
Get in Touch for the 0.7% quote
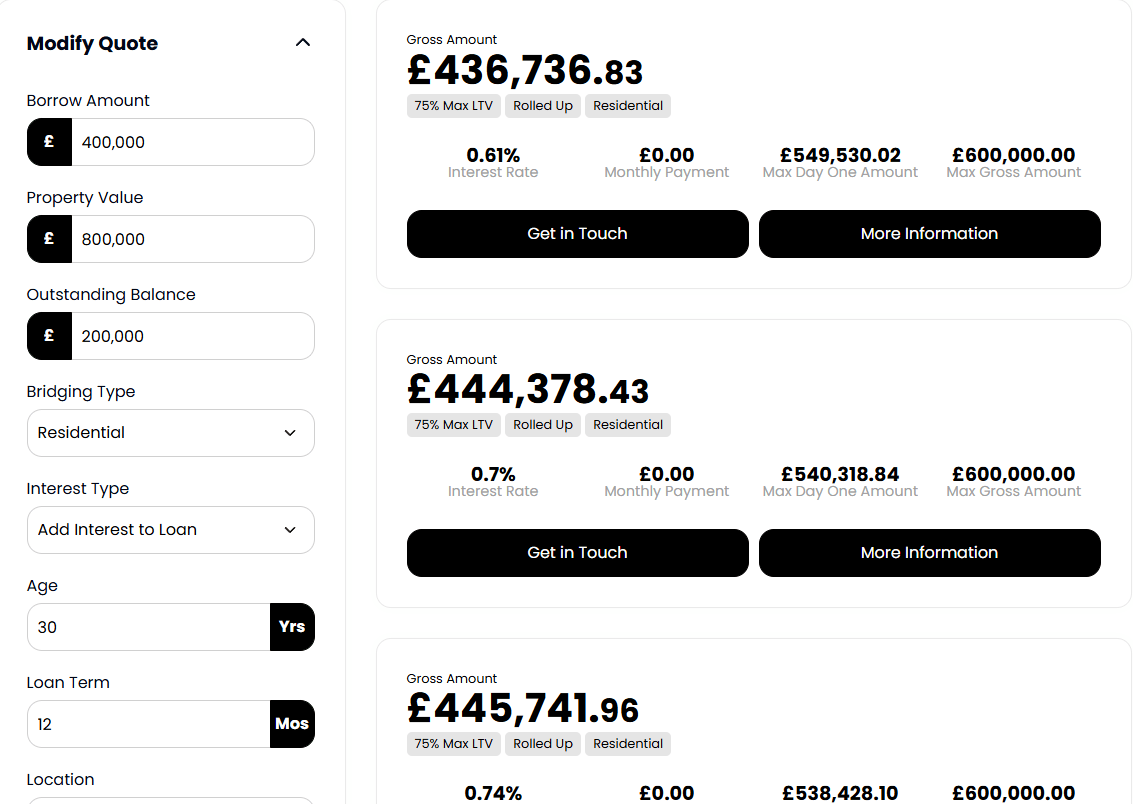coord(577,553)
